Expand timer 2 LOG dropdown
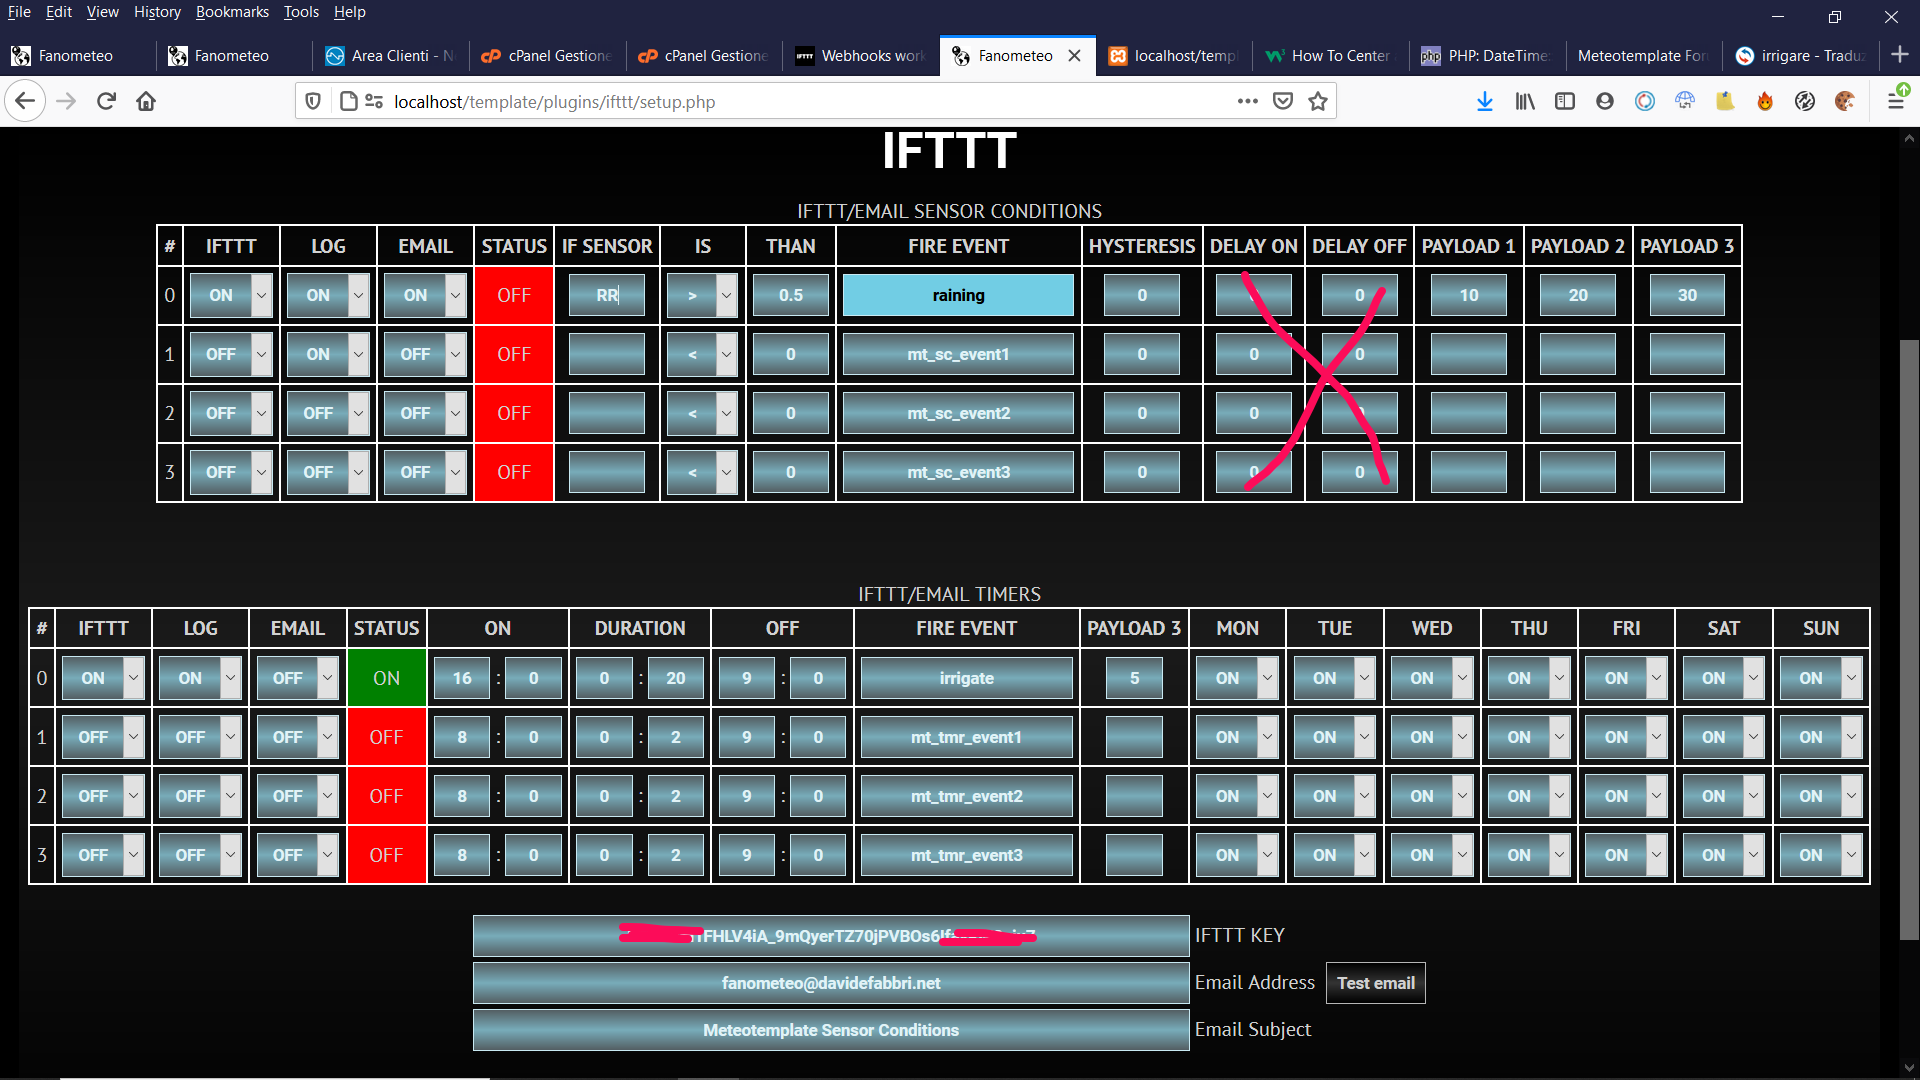The height and width of the screenshot is (1080, 1920). tap(200, 796)
